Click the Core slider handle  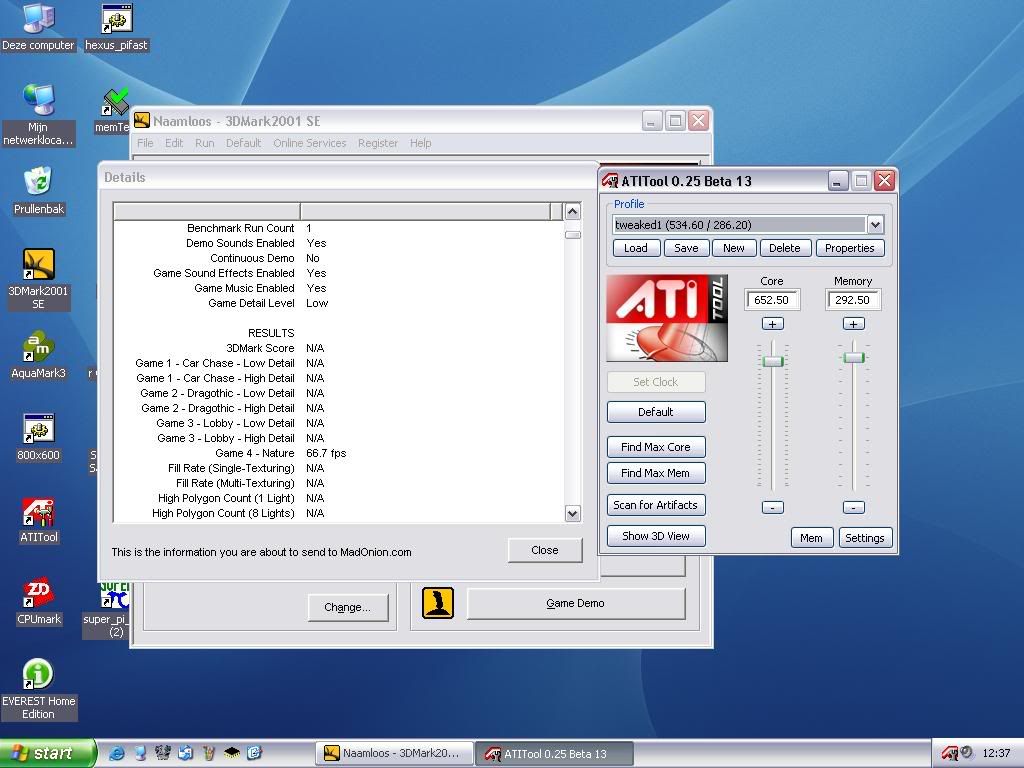773,361
